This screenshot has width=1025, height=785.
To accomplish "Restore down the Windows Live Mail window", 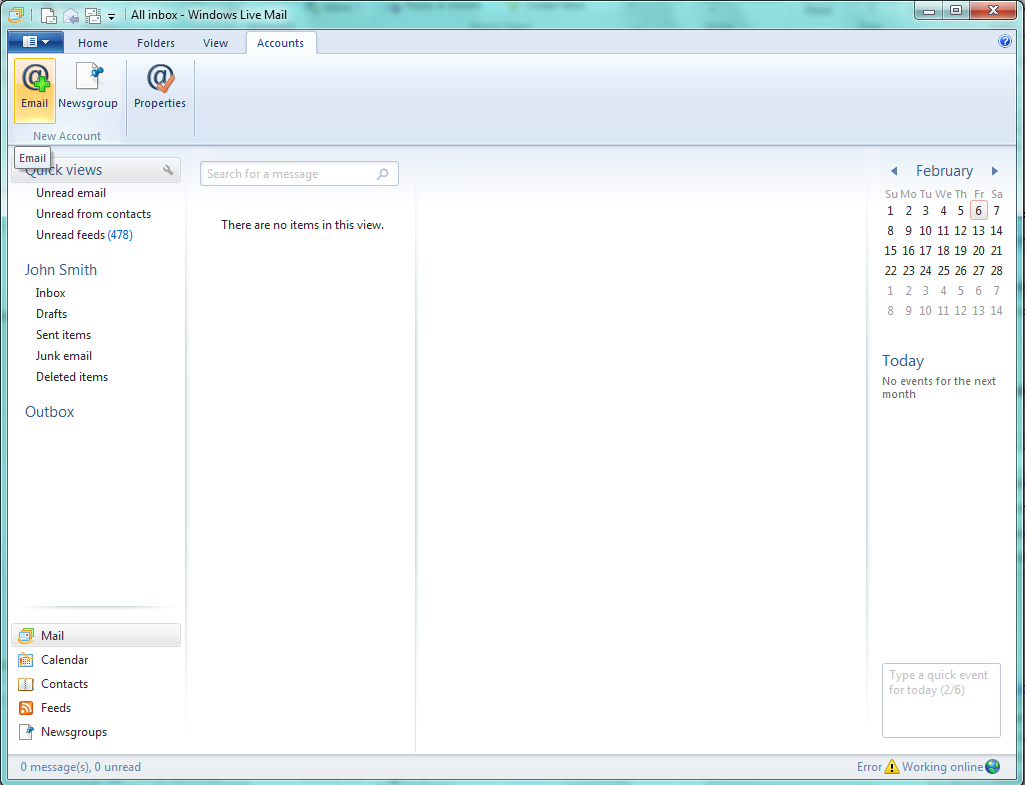I will (956, 11).
